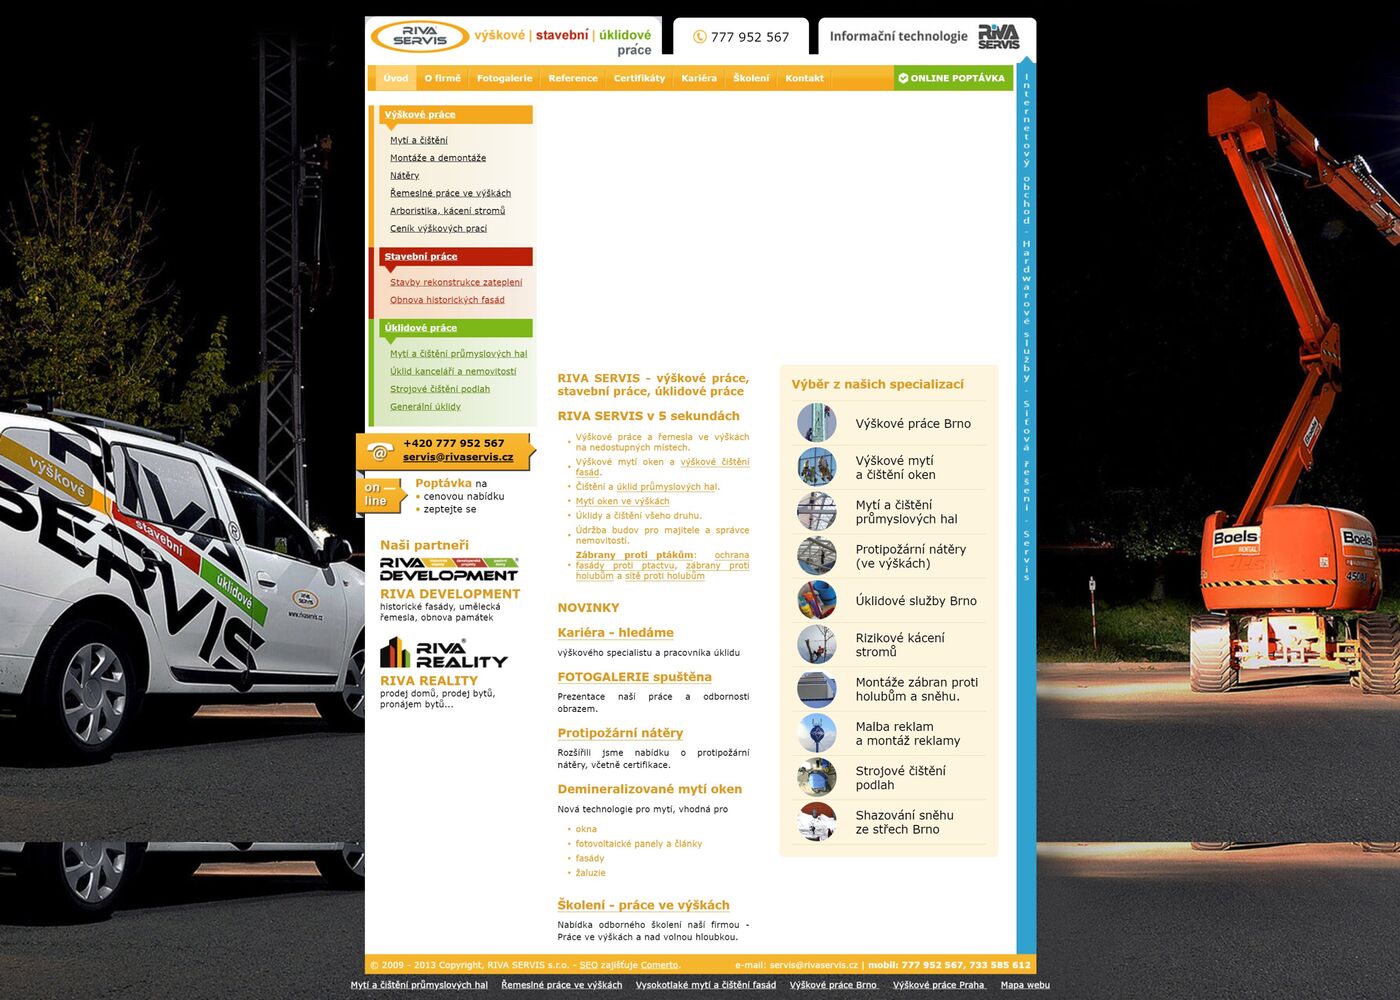This screenshot has width=1400, height=1000.
Task: Click the checkmark icon on ONLINE POPTÁVKA
Action: pos(903,78)
